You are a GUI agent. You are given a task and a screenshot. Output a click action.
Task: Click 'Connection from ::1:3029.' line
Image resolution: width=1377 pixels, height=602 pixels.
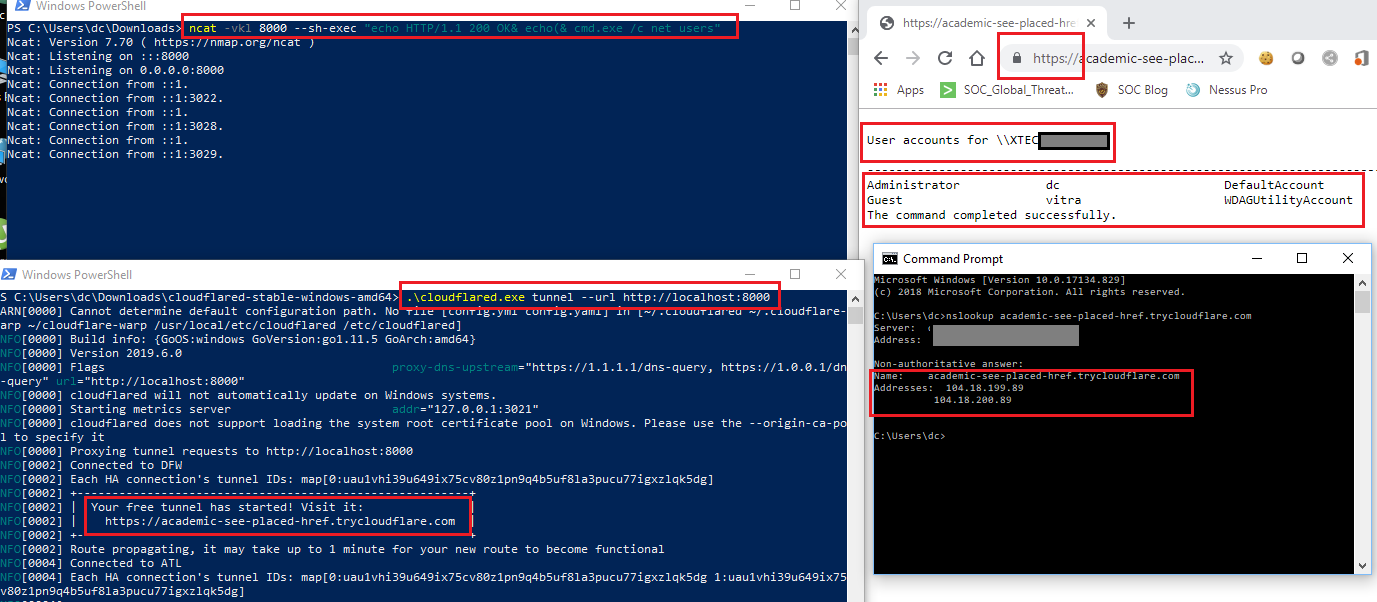coord(115,154)
